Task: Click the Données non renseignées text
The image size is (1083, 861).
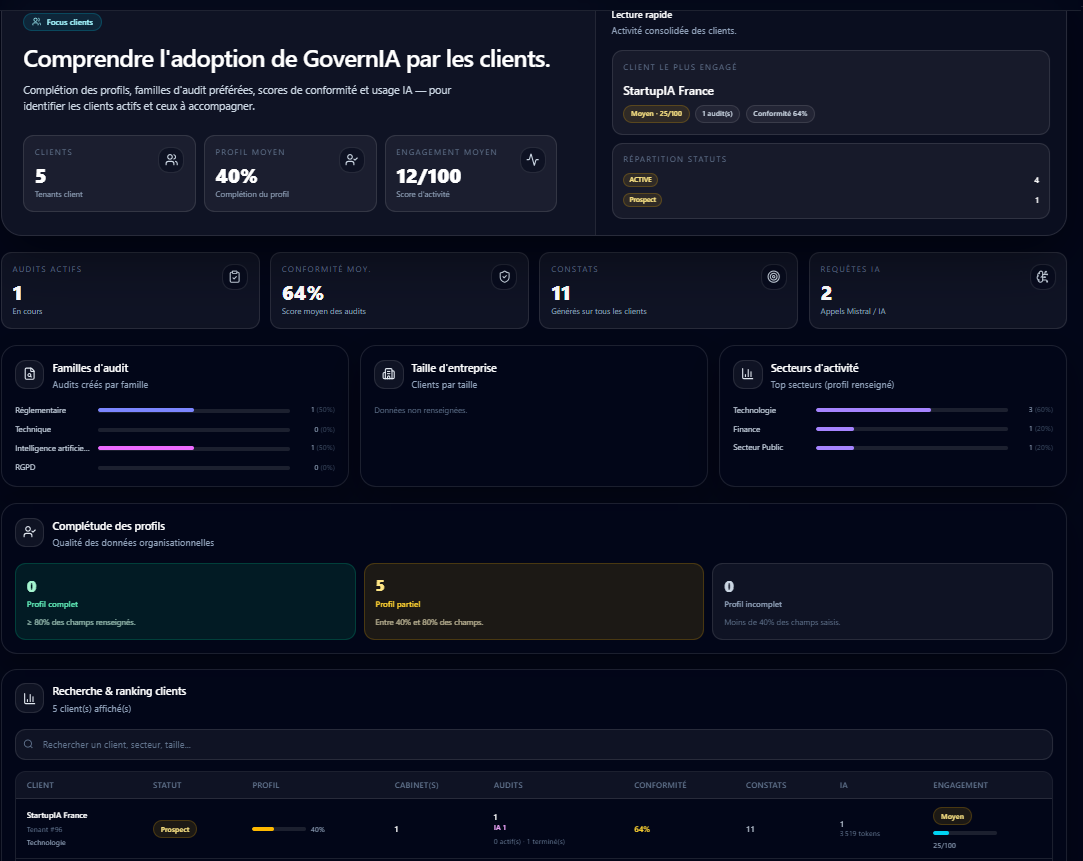Action: click(421, 411)
